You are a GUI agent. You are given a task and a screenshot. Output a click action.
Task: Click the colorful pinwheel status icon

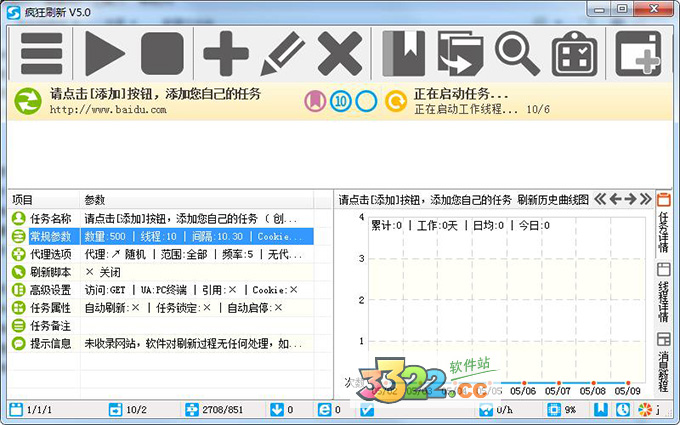point(645,409)
